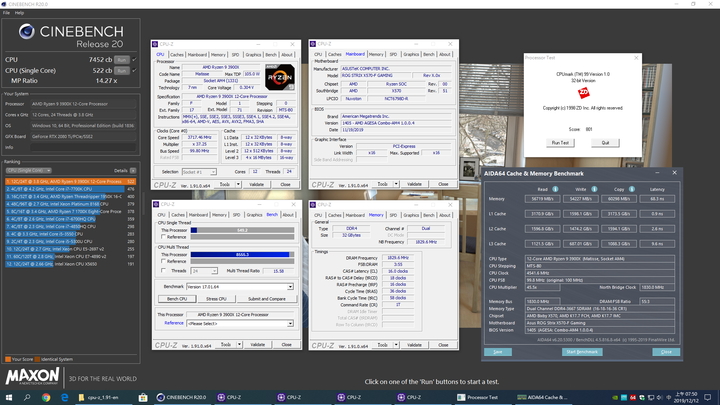
Task: Click the info icon next to Write in AIDA64
Action: tap(594, 189)
